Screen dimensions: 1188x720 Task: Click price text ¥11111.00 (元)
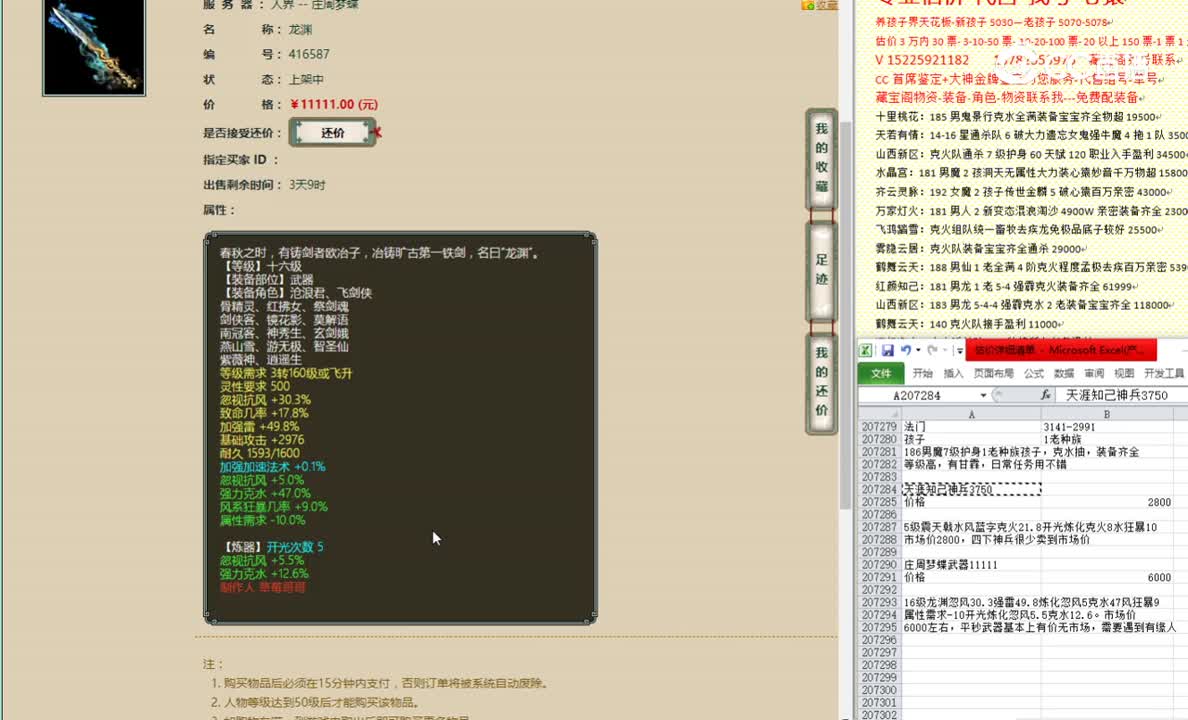[x=334, y=105]
